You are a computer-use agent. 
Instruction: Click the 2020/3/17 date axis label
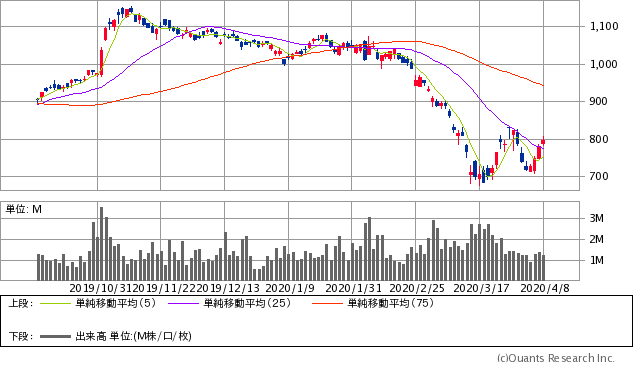[x=481, y=288]
